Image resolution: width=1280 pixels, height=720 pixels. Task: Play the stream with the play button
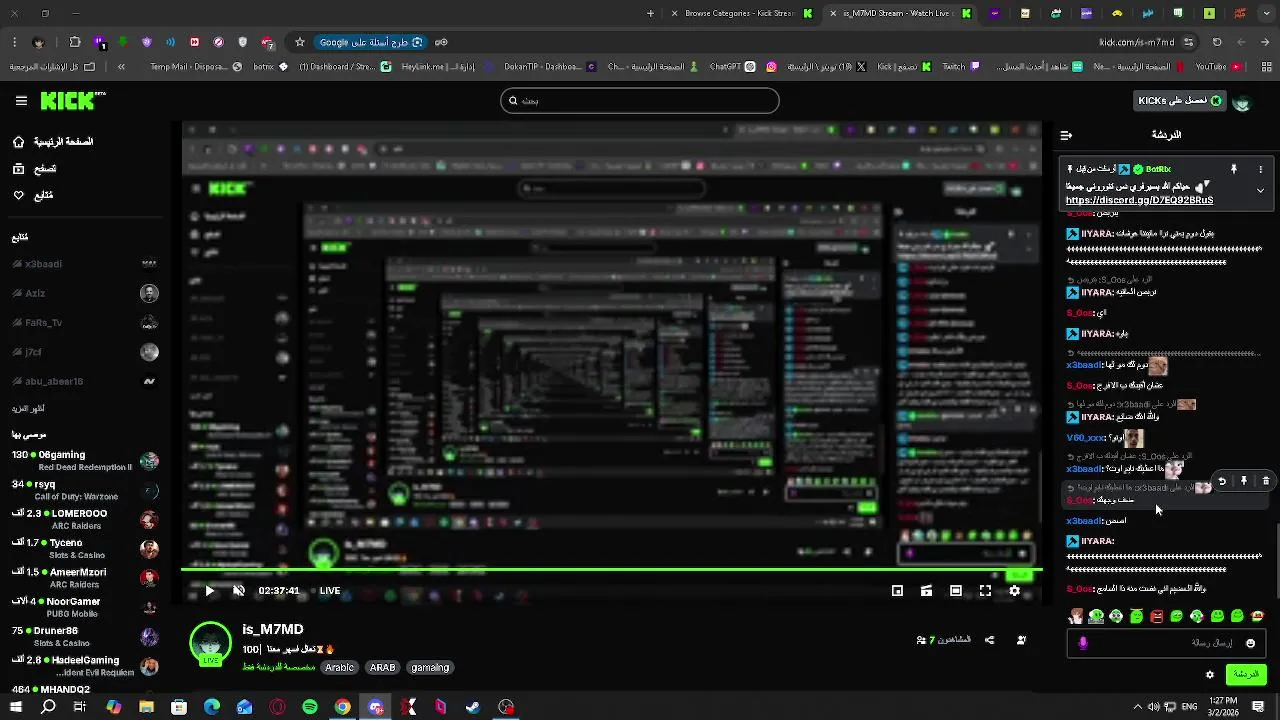[209, 591]
